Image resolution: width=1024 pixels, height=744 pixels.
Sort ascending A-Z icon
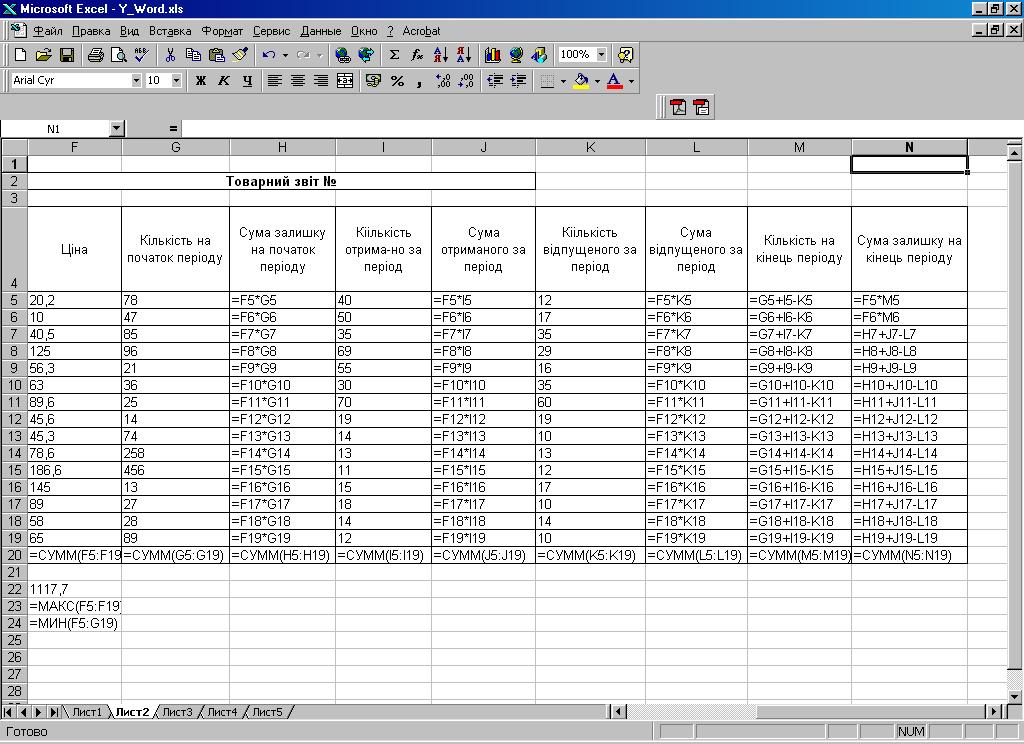441,55
